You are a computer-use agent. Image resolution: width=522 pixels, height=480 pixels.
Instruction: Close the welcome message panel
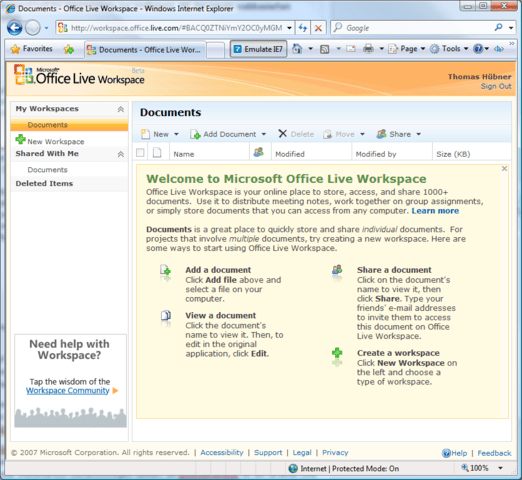pyautogui.click(x=504, y=169)
